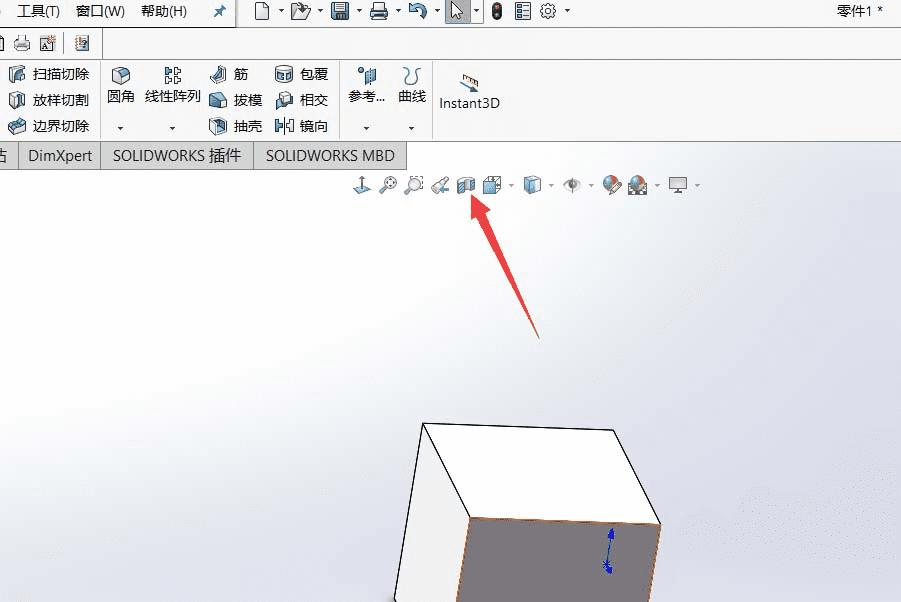Toggle the Section View icon
Screen dimensions: 901x602
tap(466, 185)
